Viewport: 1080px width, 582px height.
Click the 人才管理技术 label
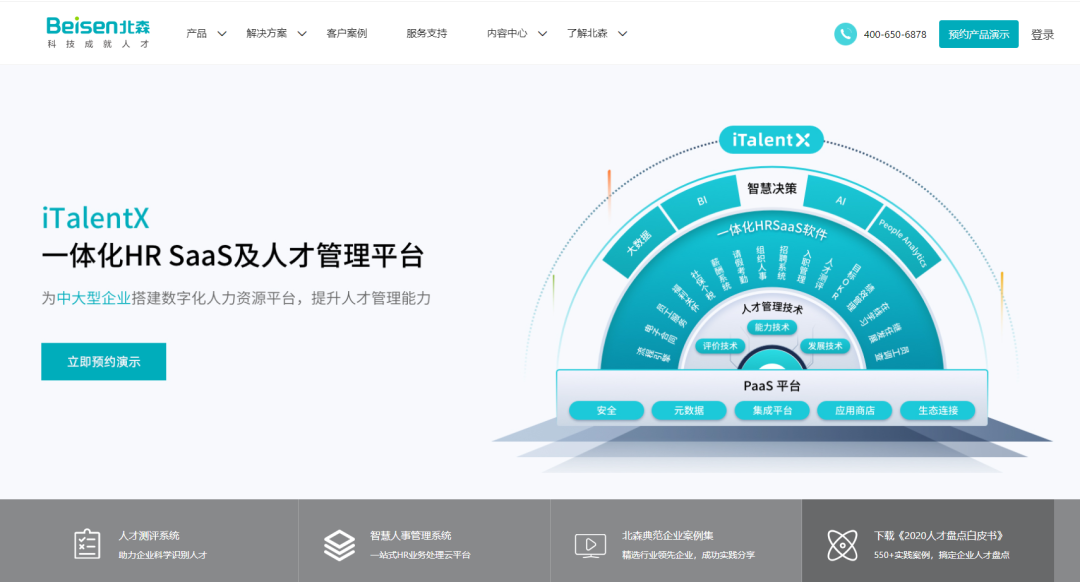[772, 307]
